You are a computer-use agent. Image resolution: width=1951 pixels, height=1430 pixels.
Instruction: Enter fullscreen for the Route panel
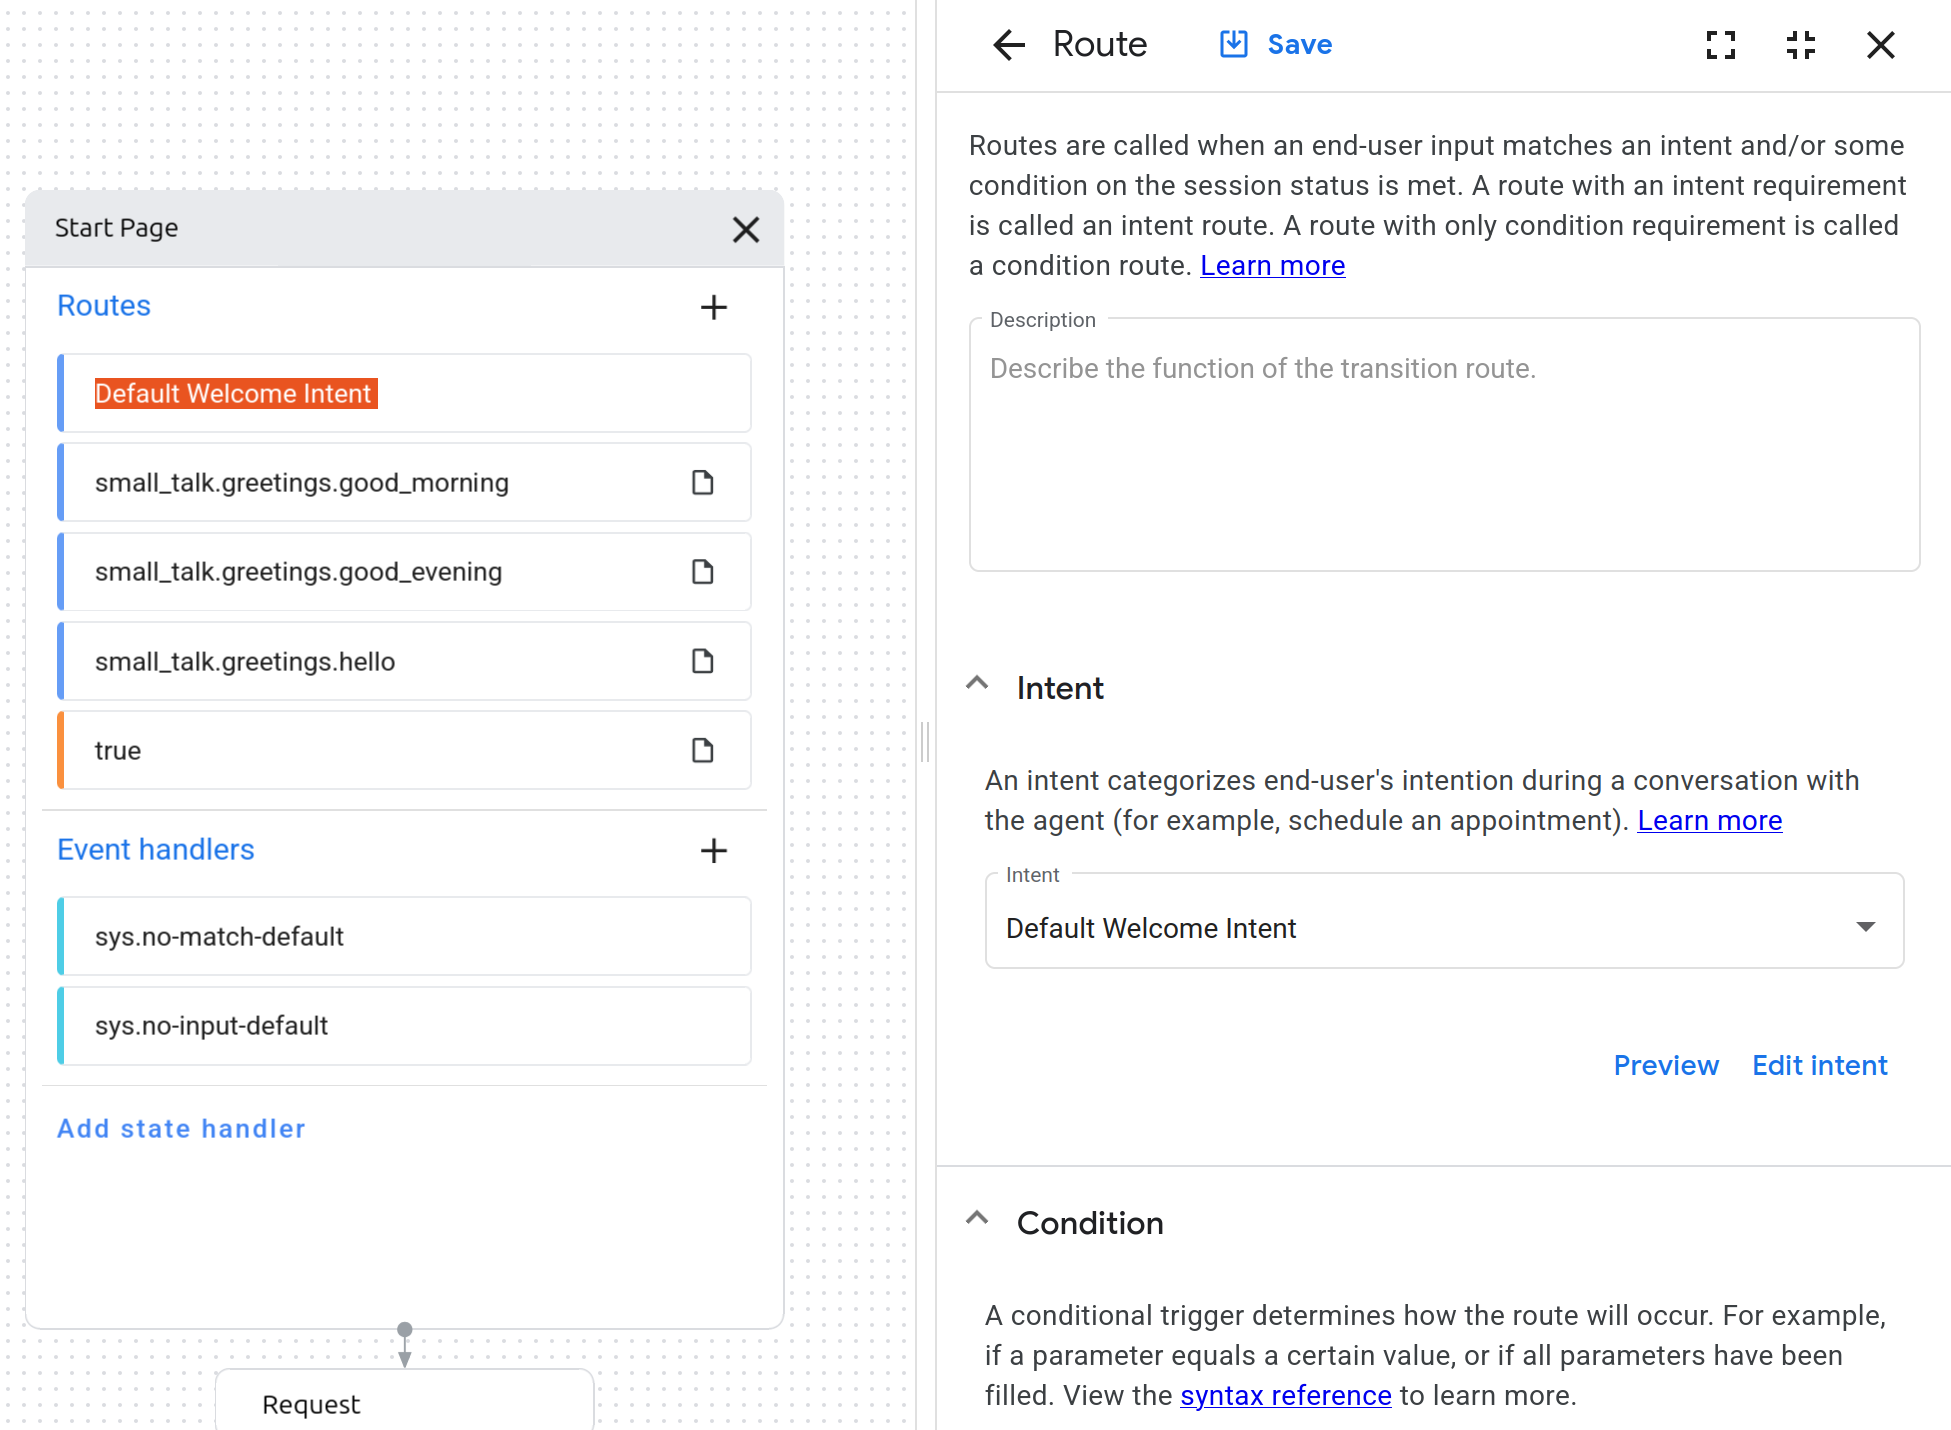[x=1720, y=45]
